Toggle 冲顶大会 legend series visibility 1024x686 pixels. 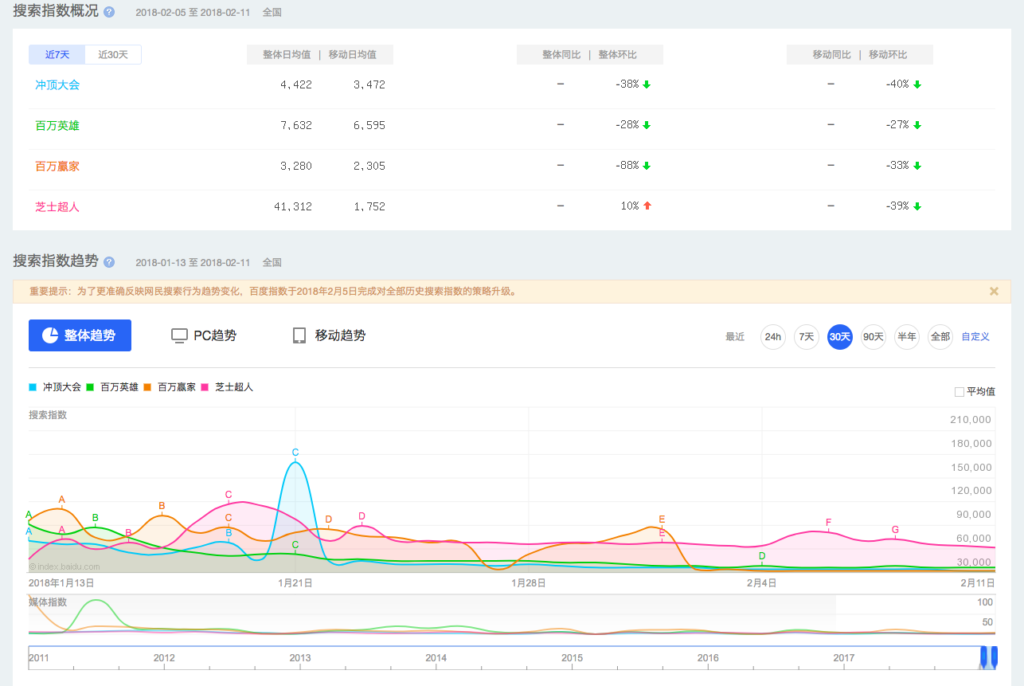click(33, 386)
